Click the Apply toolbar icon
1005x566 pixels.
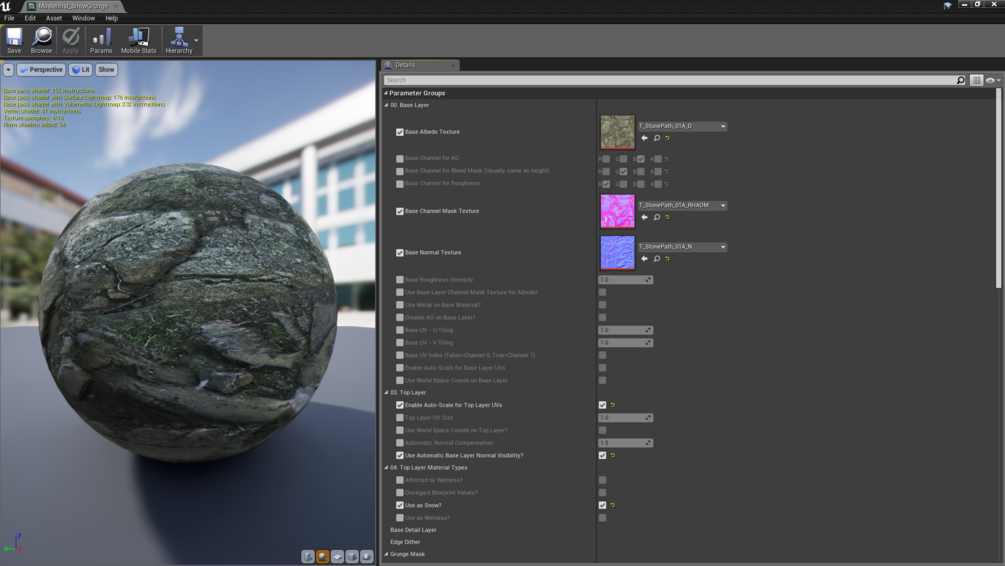click(x=71, y=40)
